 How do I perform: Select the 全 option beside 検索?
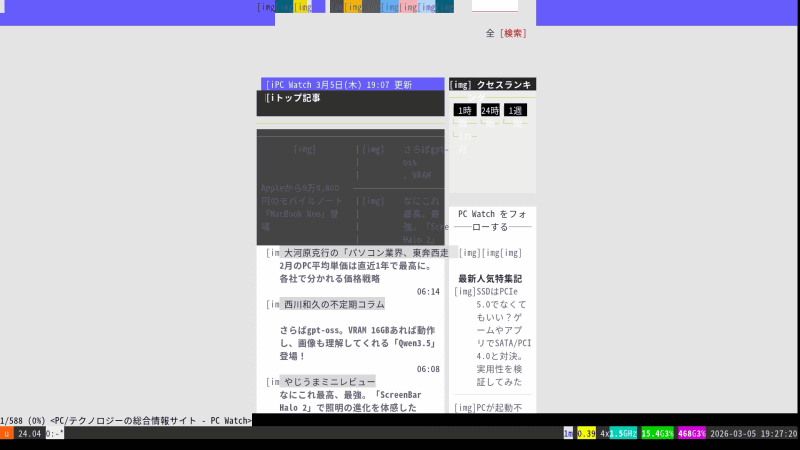(x=490, y=33)
